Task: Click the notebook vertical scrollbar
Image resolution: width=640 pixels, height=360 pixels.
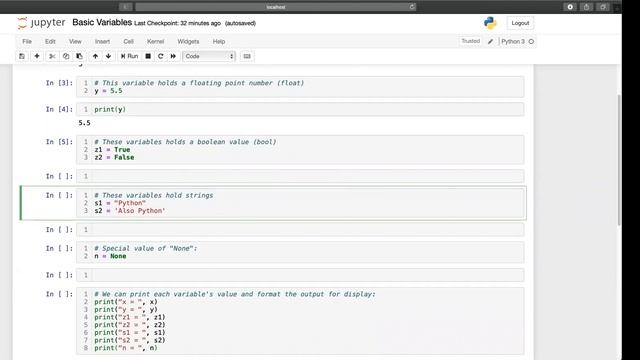Action: [x=619, y=159]
